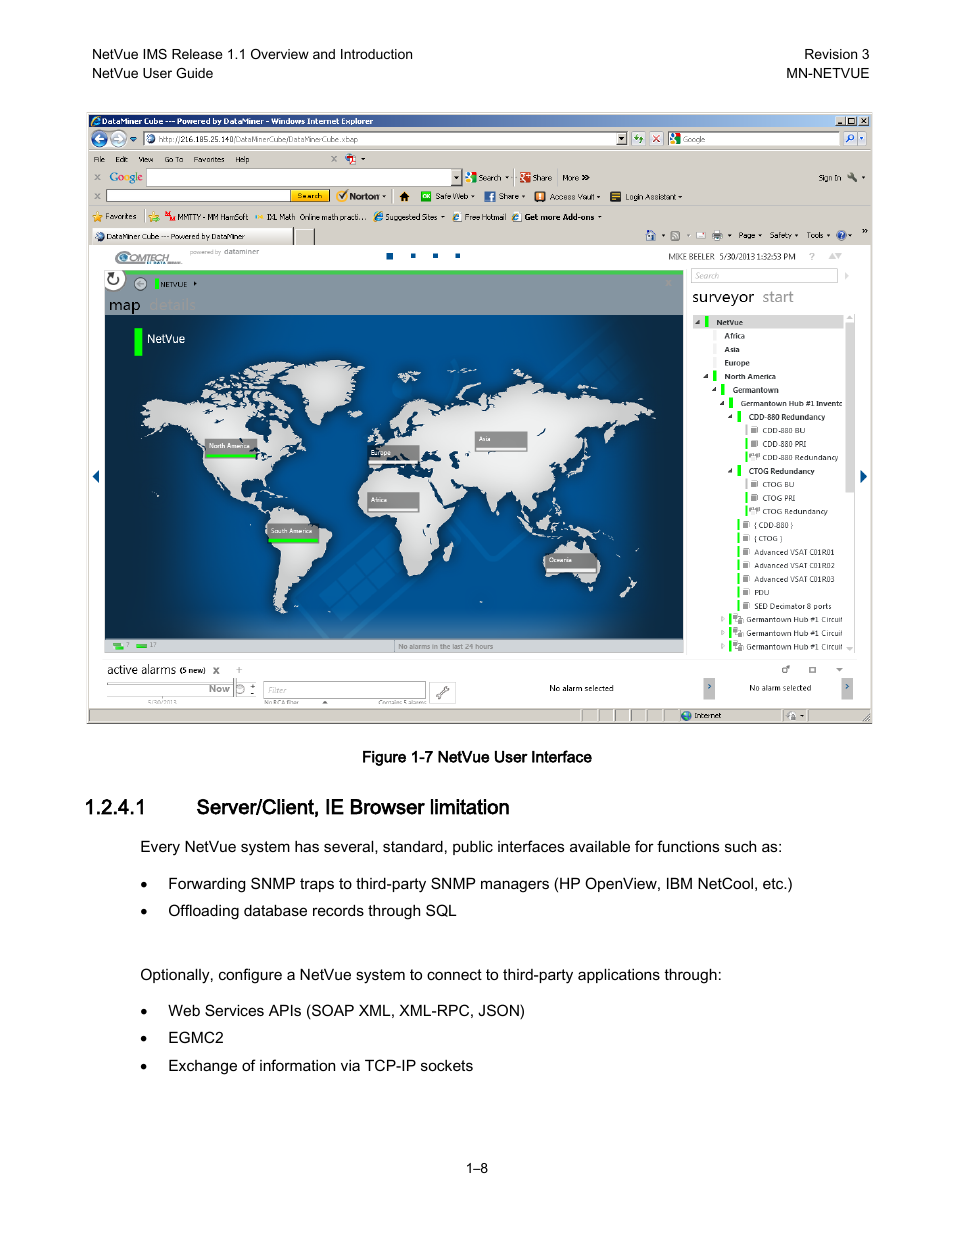Open the IE File menu
Screen dimensions: 954x1235
pos(99,159)
